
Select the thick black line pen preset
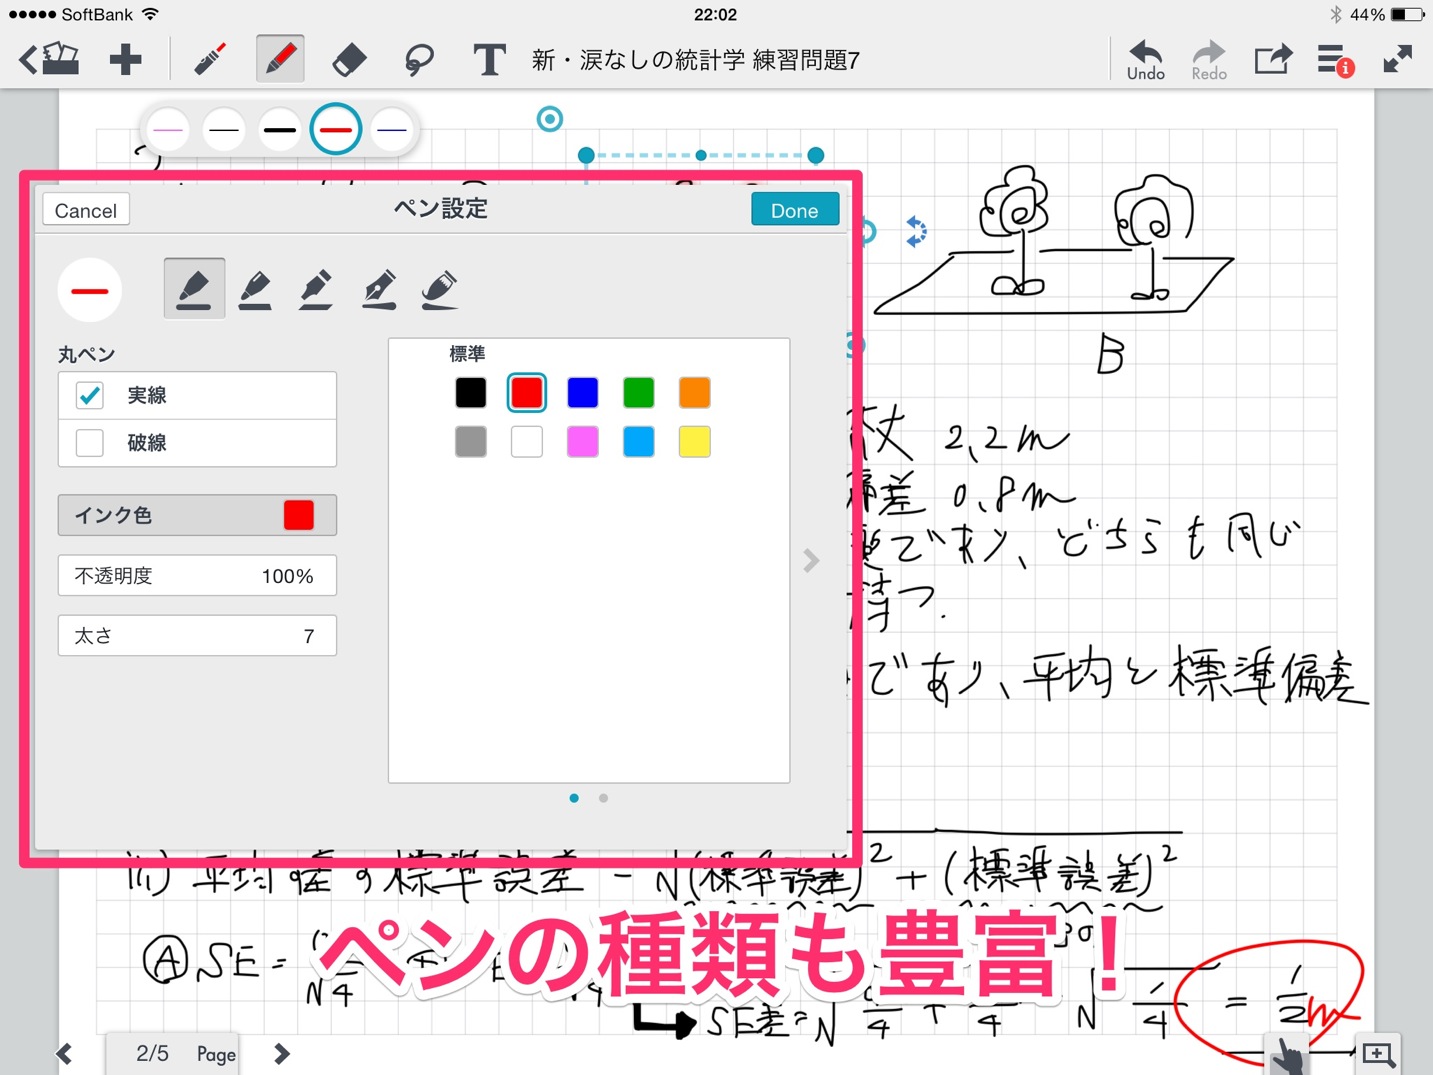point(280,130)
